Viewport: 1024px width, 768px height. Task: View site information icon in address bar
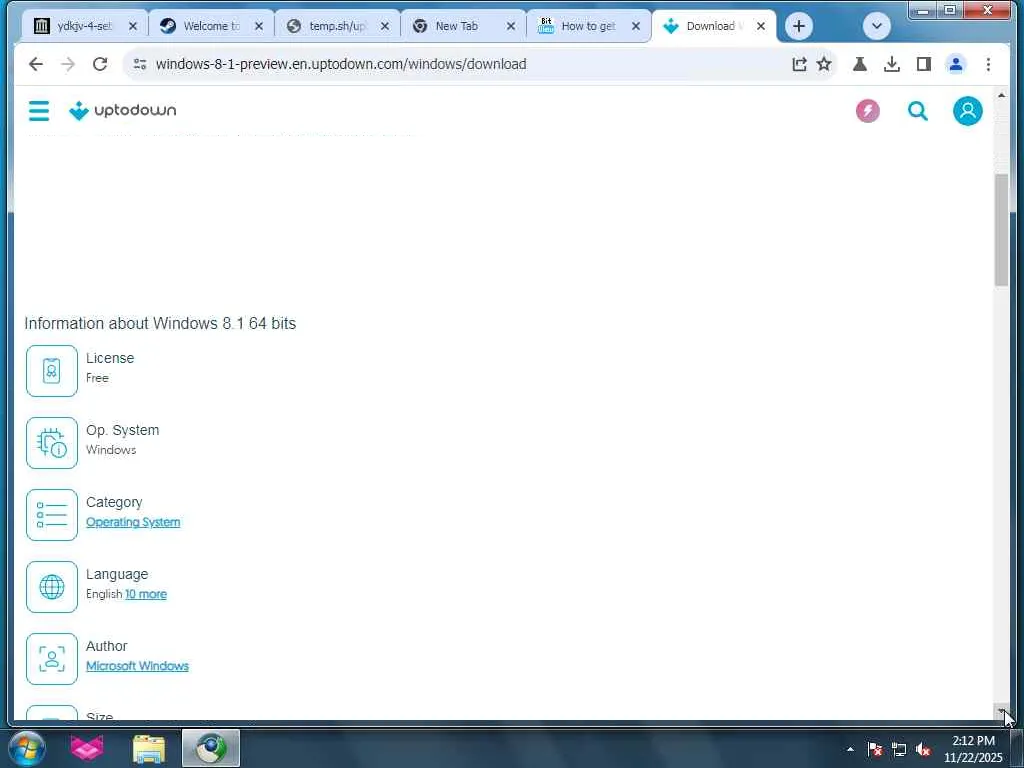(140, 64)
